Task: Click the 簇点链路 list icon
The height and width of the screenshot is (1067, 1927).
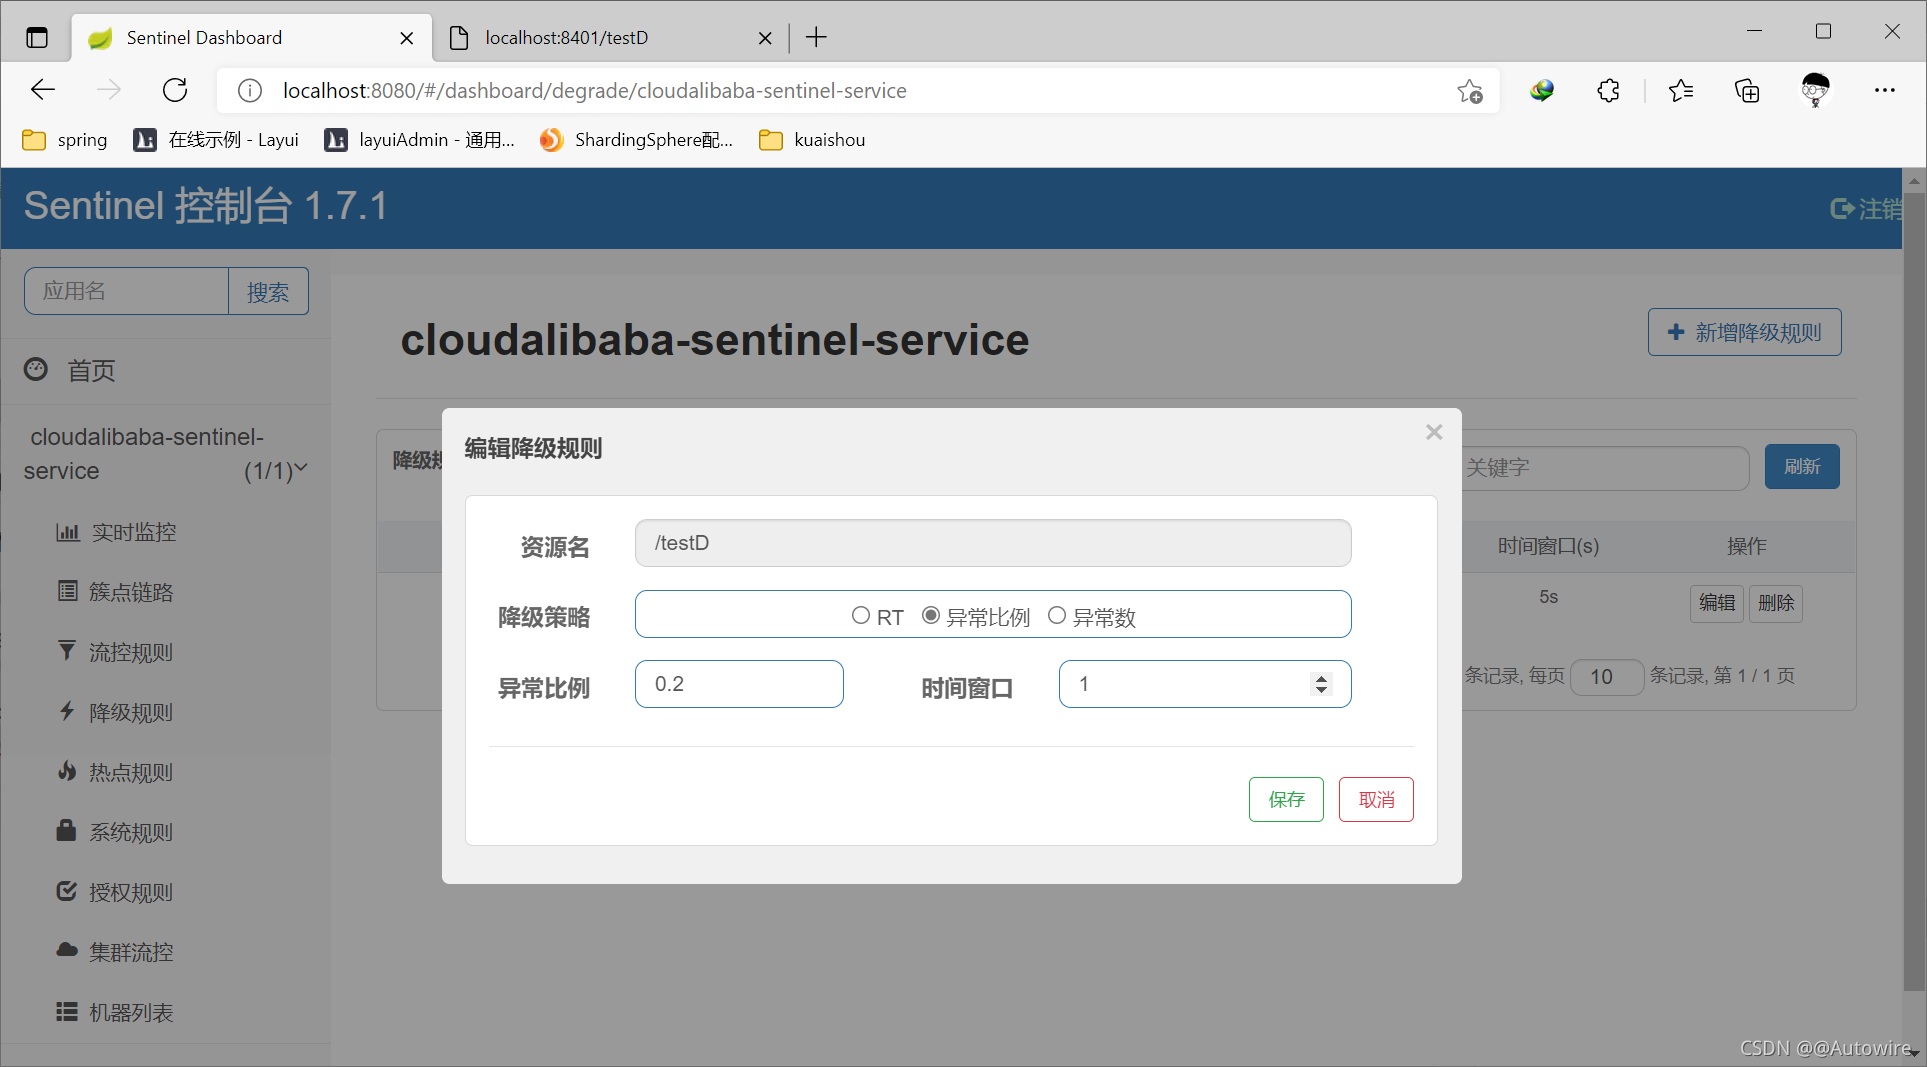Action: click(67, 591)
